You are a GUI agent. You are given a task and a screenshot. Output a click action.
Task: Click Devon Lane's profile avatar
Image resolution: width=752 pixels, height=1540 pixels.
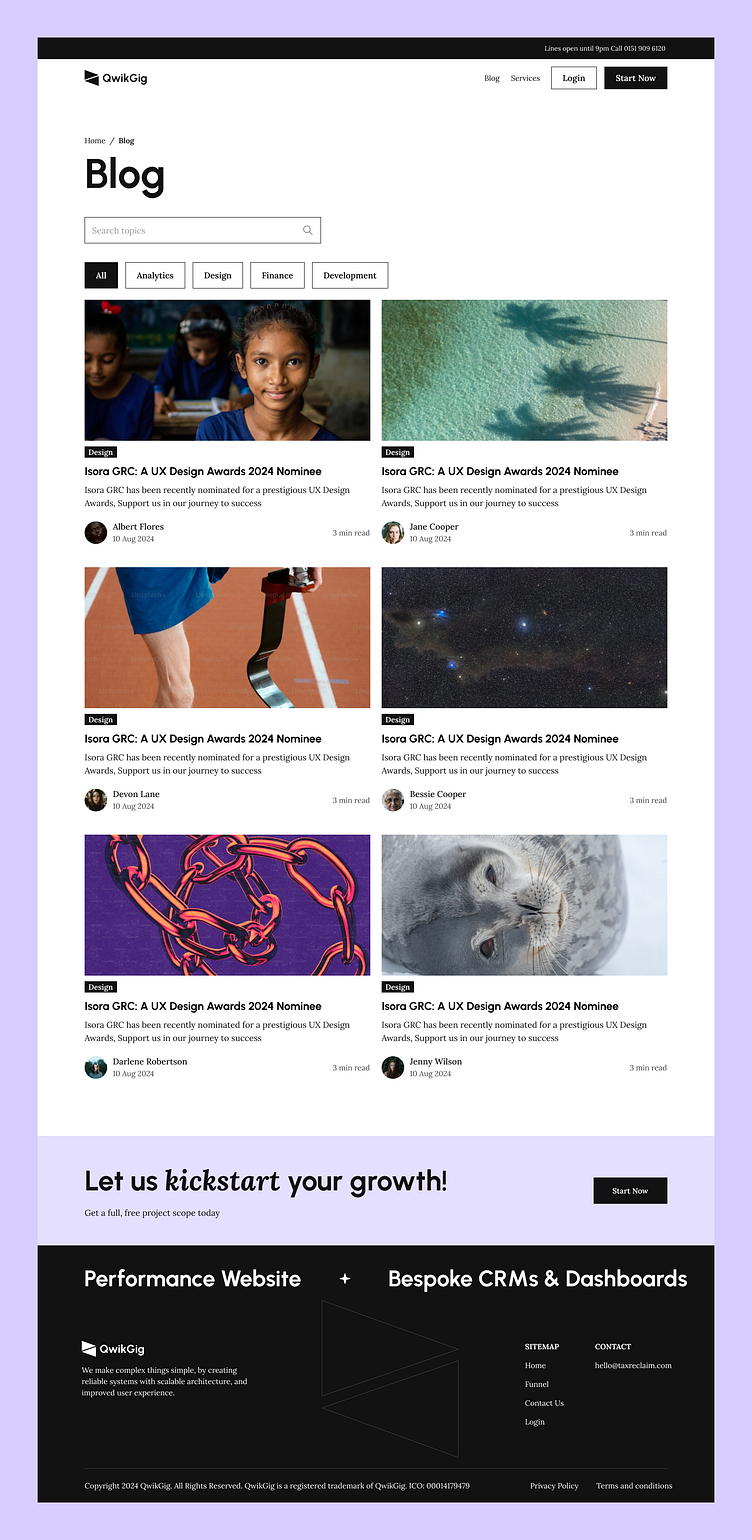click(x=96, y=800)
